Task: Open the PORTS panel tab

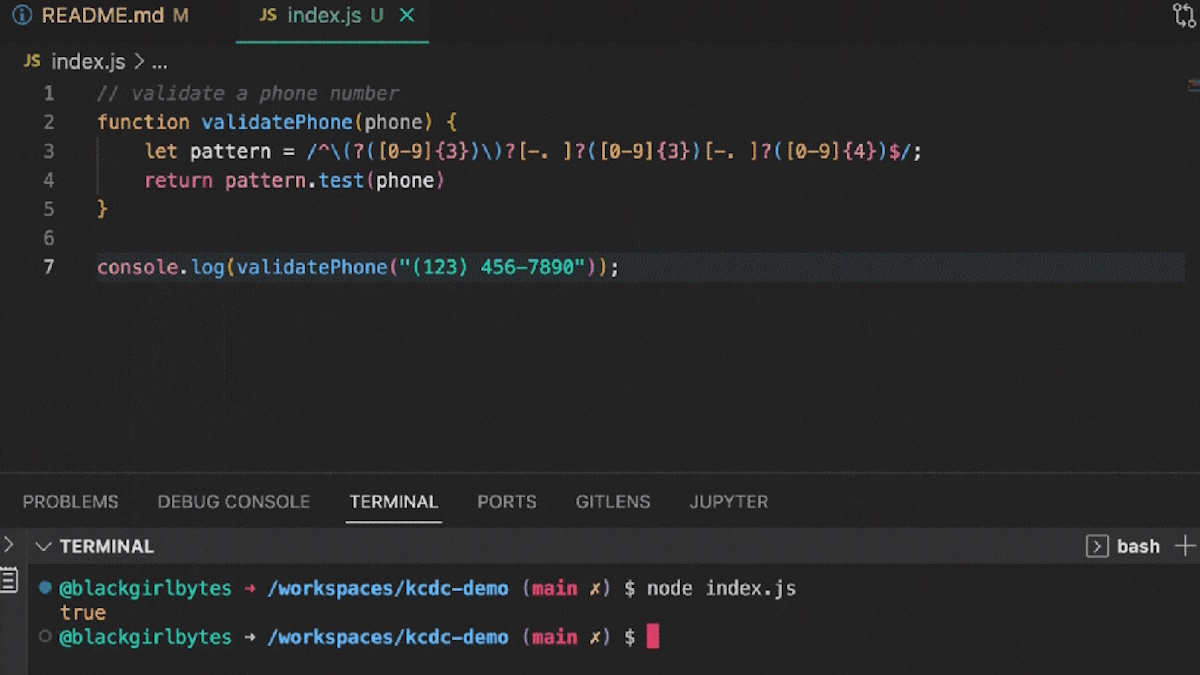Action: tap(506, 502)
